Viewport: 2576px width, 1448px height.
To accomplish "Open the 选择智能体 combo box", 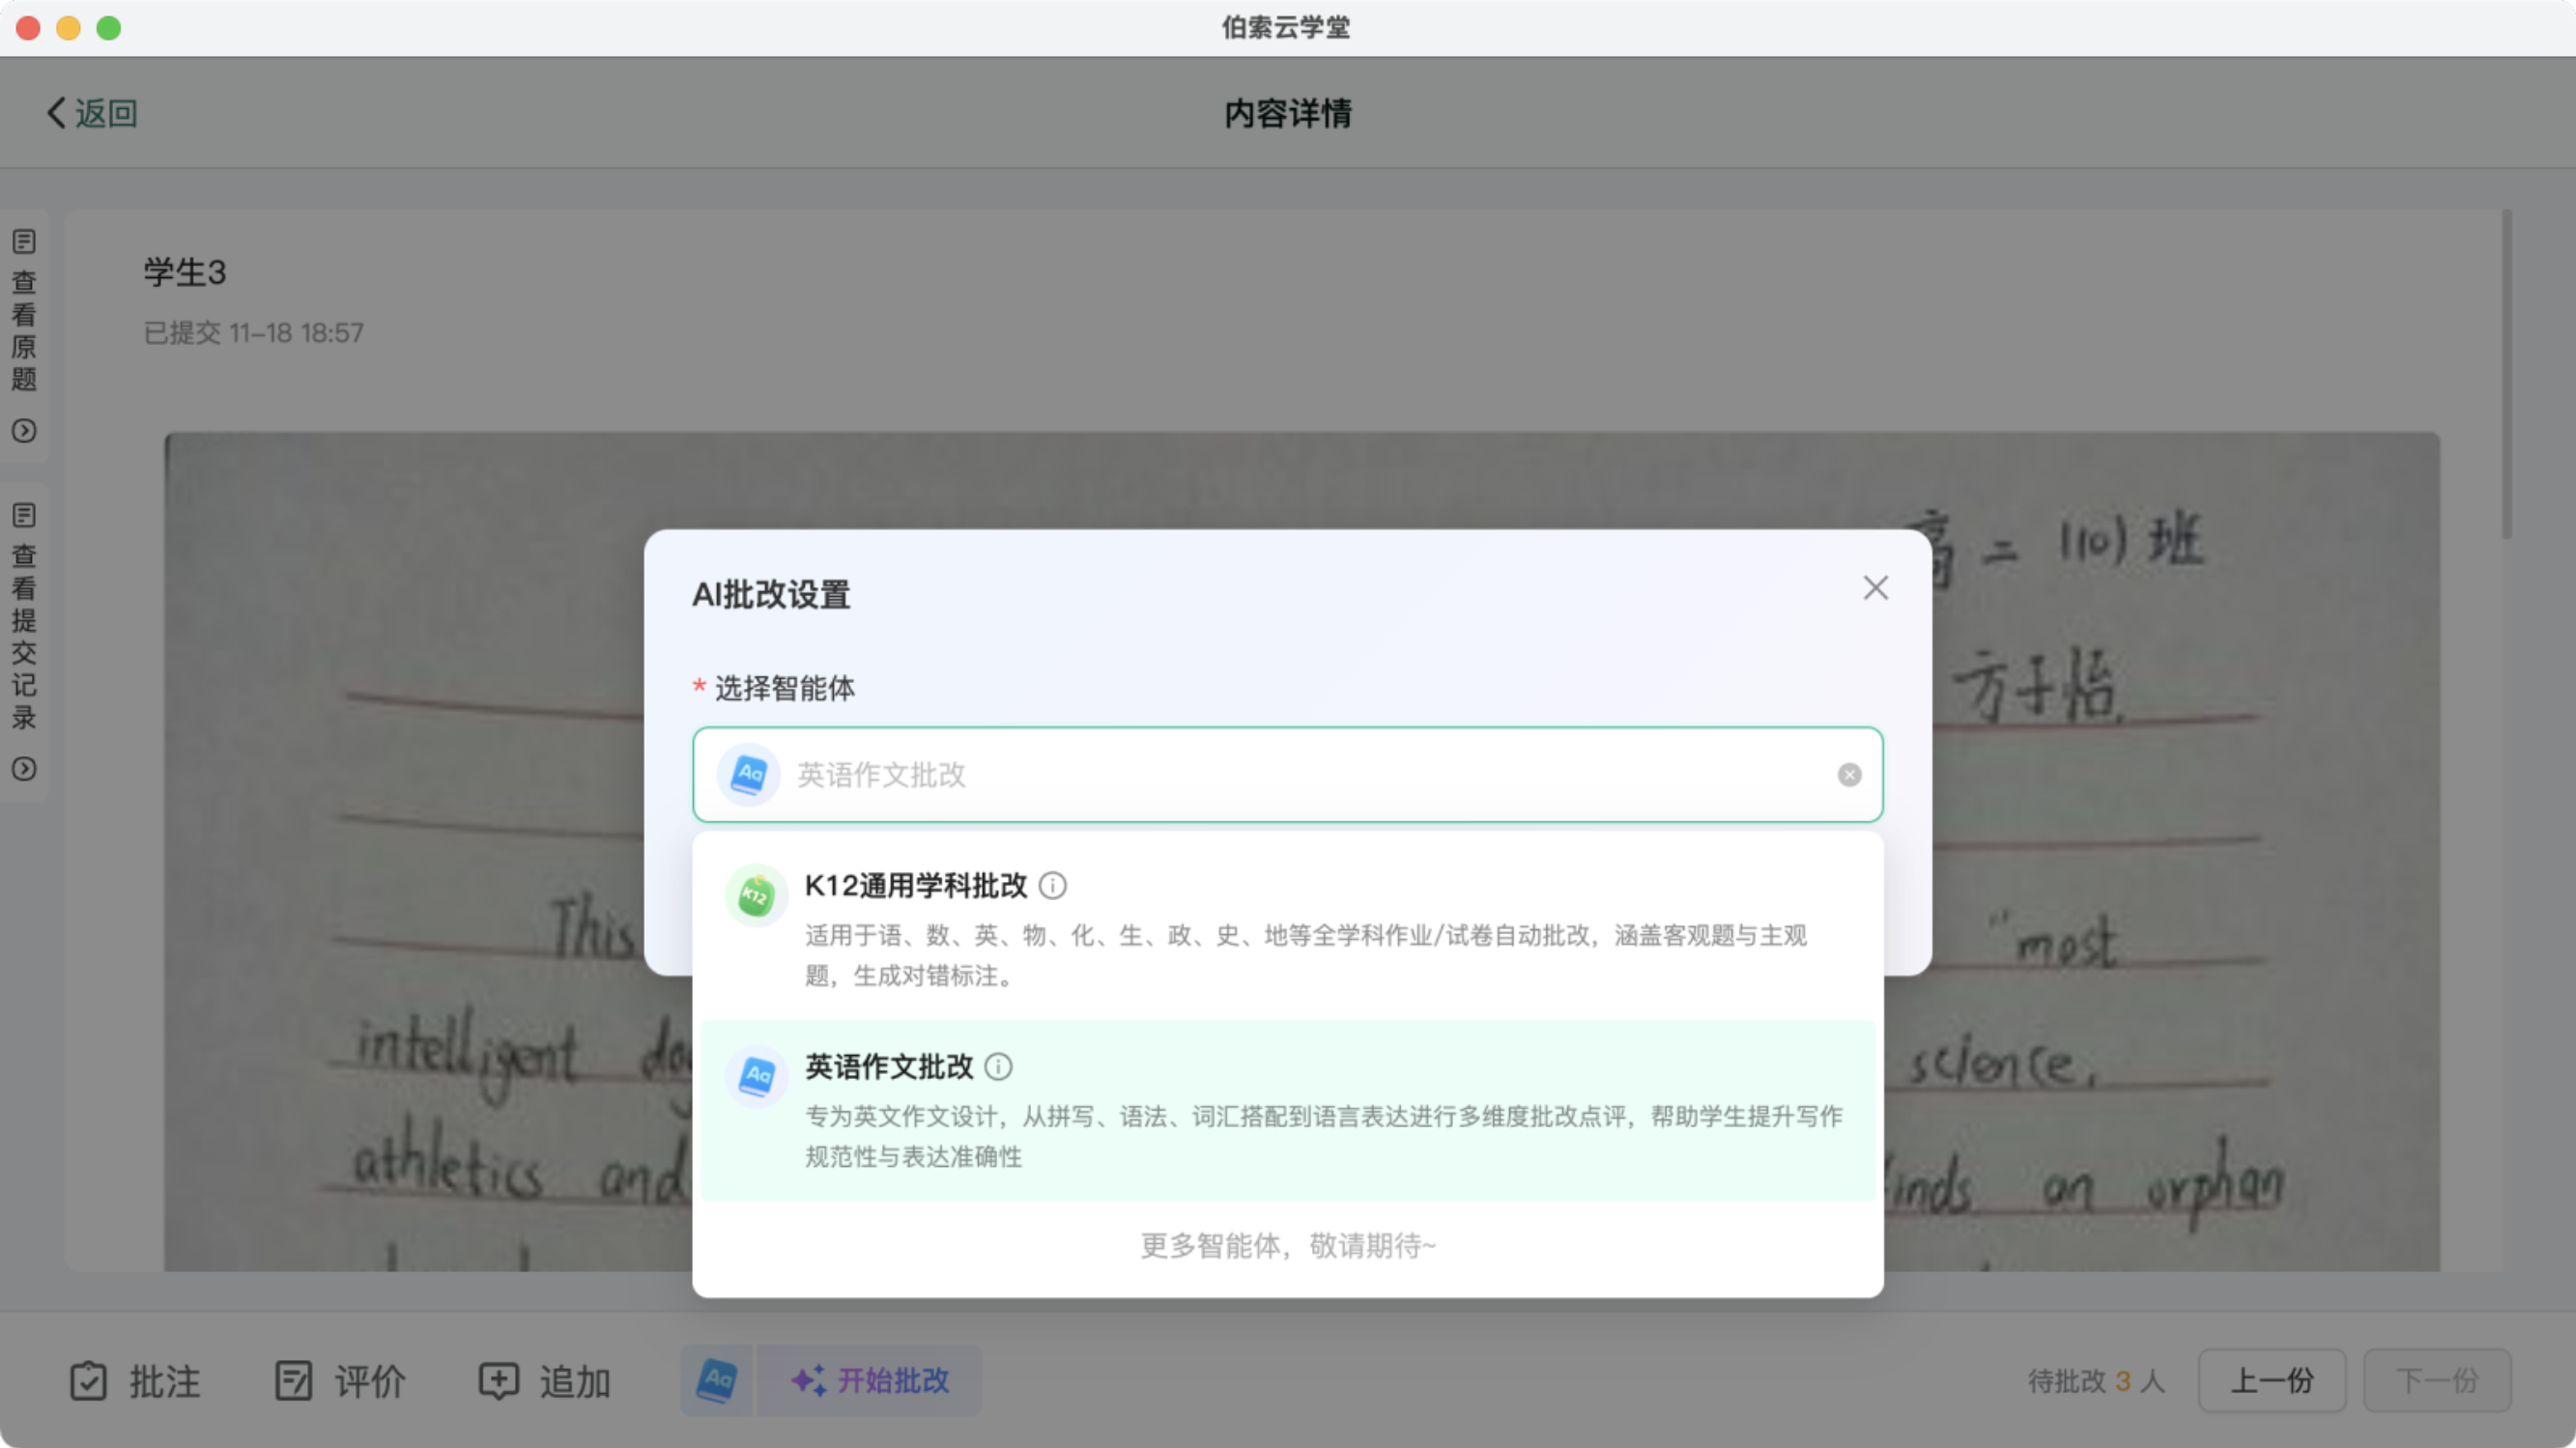I will 1286,775.
